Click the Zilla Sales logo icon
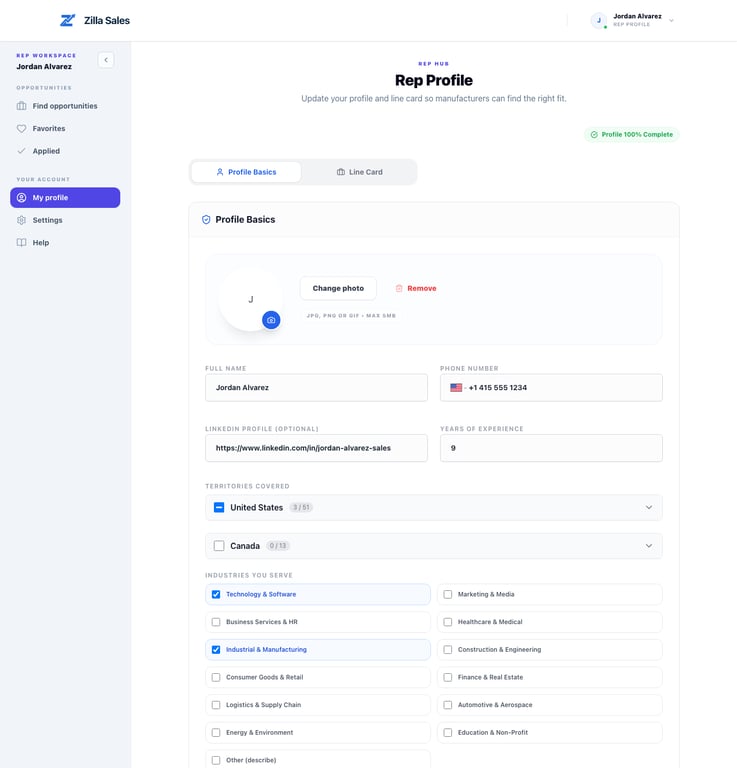The image size is (737, 768). point(67,21)
